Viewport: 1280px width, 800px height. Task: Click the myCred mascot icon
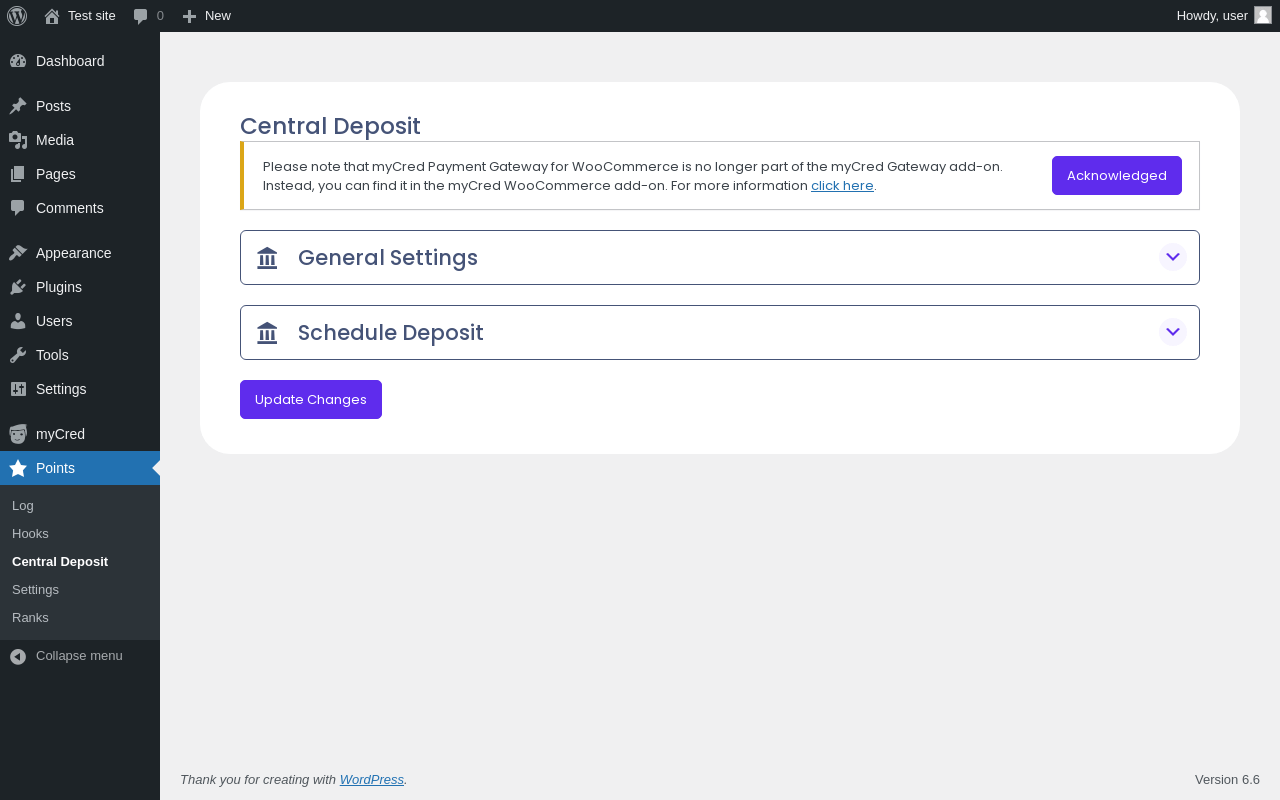(x=18, y=434)
